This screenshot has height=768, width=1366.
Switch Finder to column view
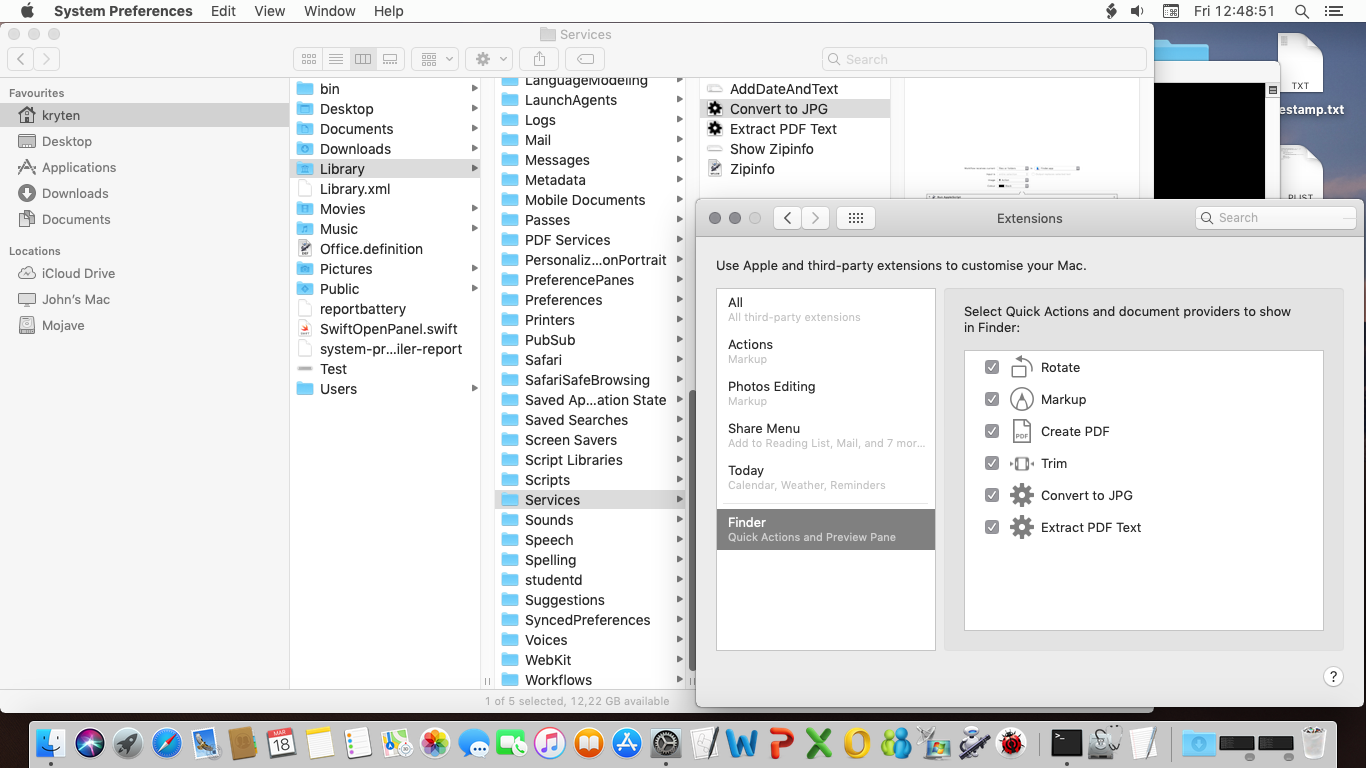tap(363, 59)
